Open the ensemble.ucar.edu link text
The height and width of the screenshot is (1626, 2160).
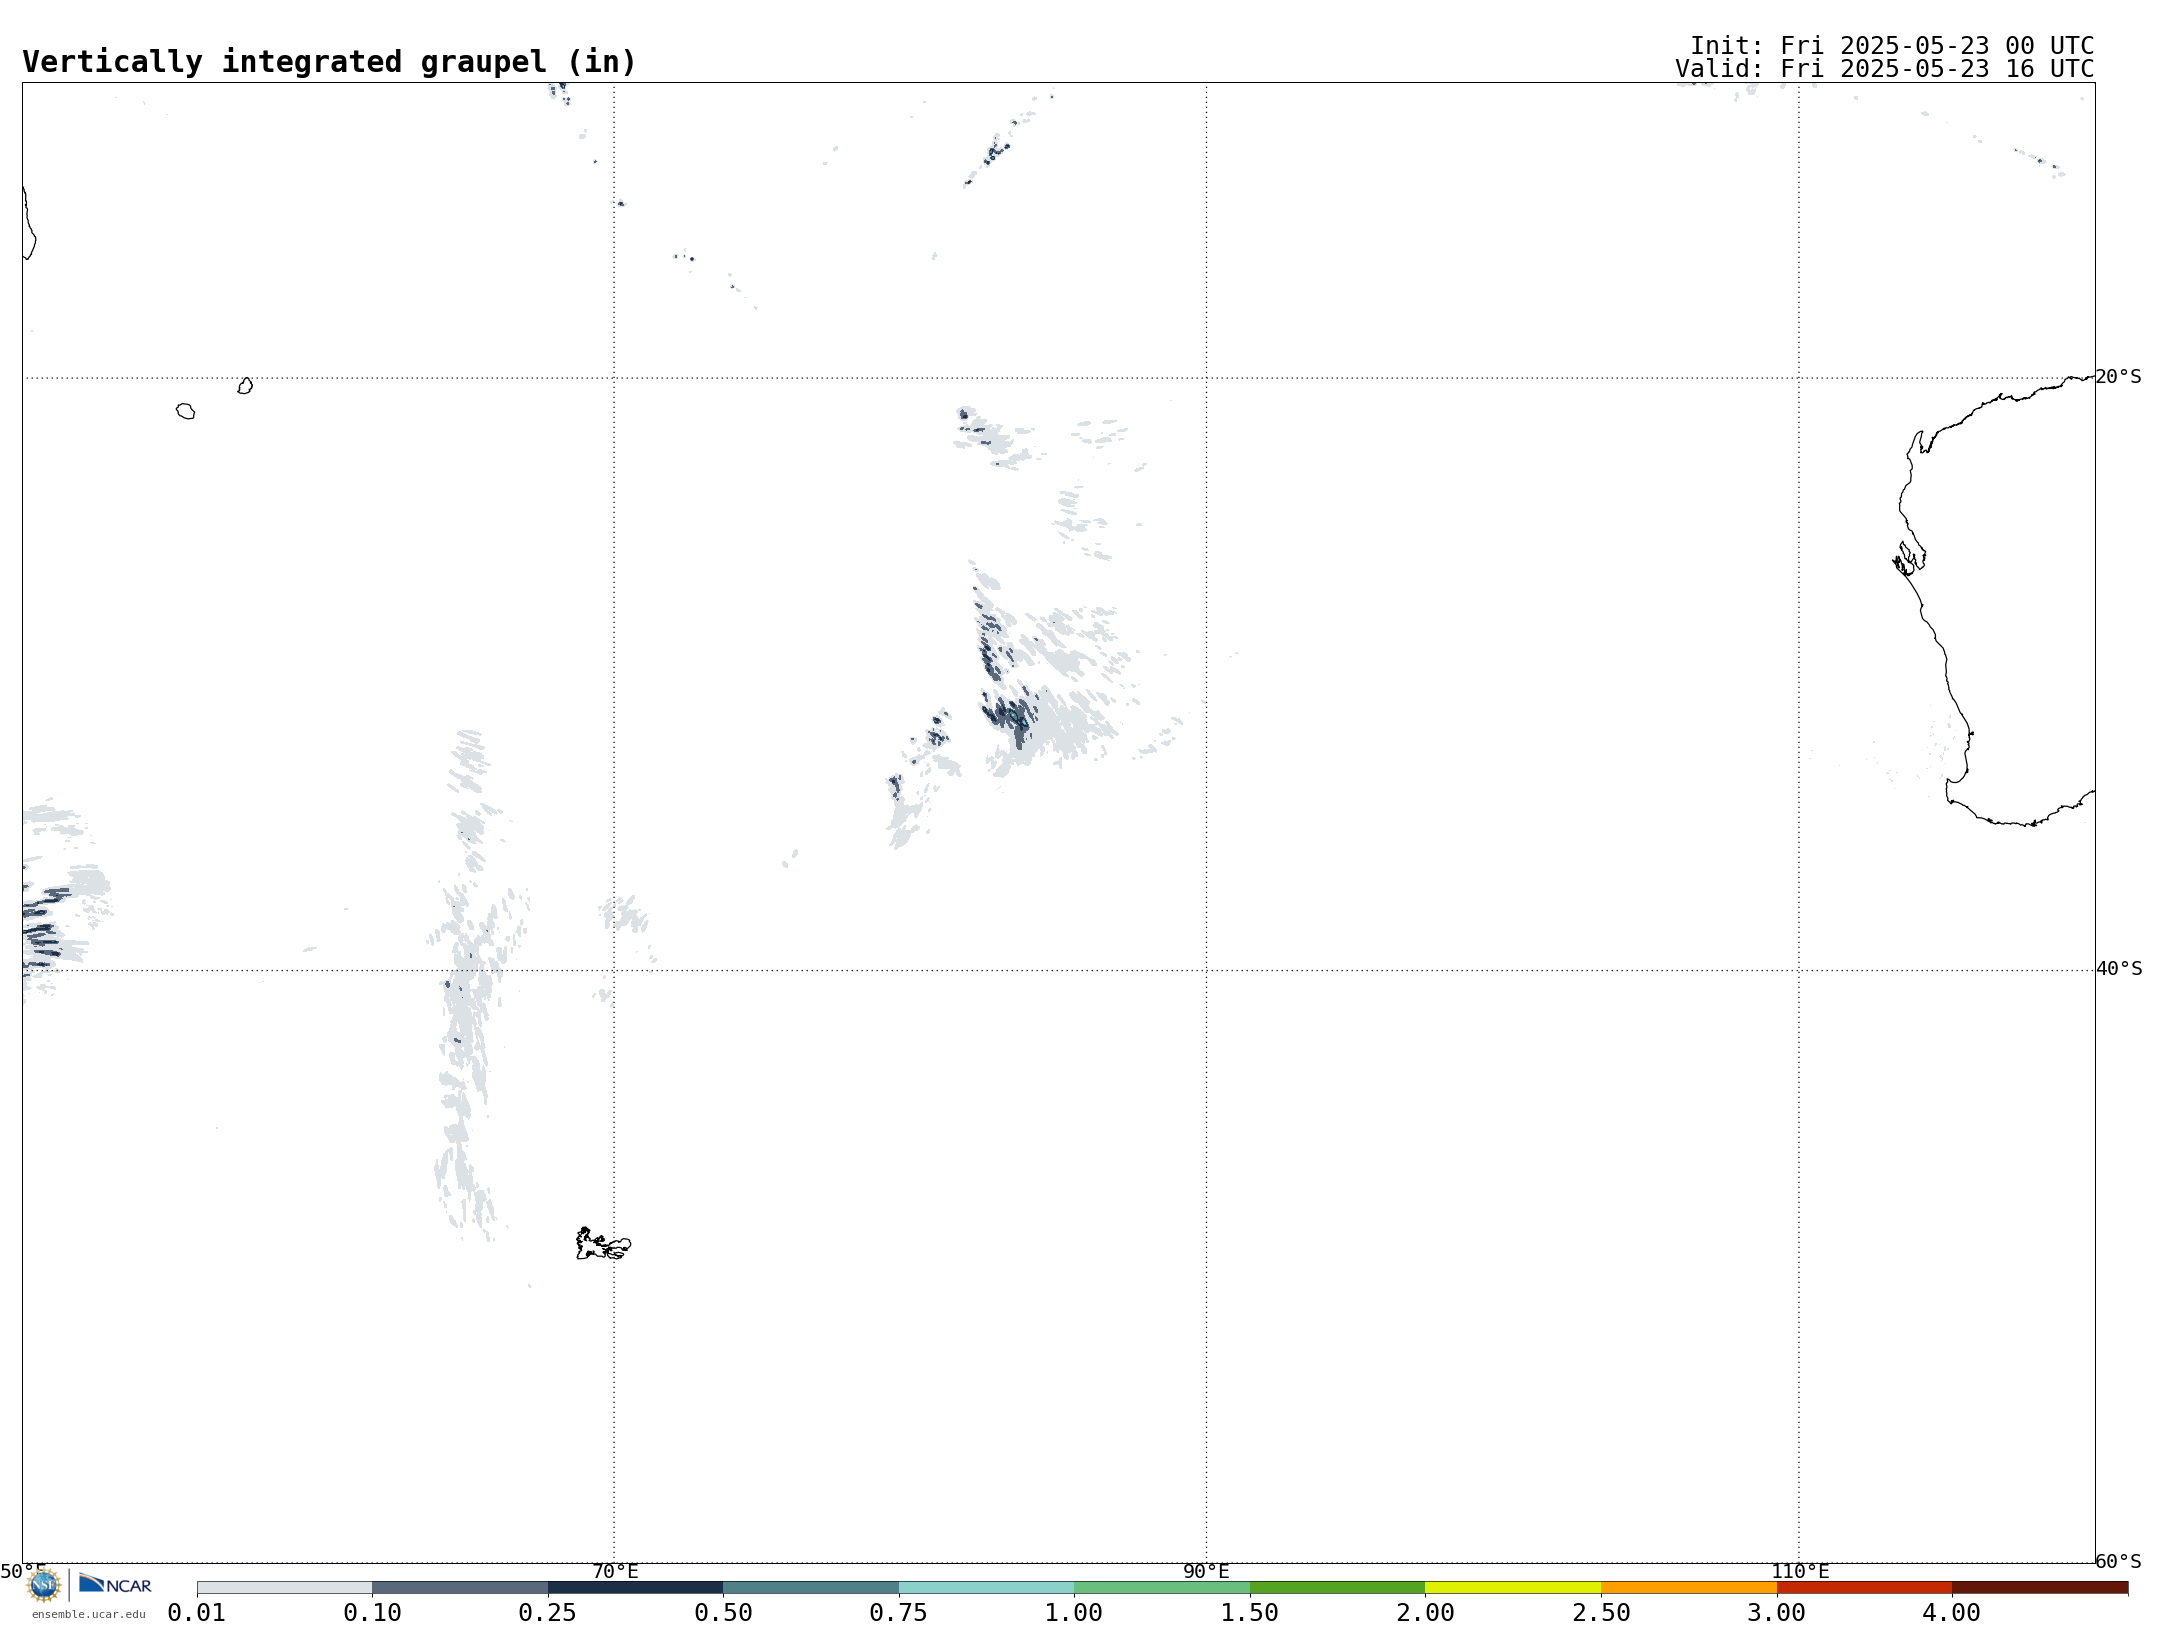(x=88, y=1614)
